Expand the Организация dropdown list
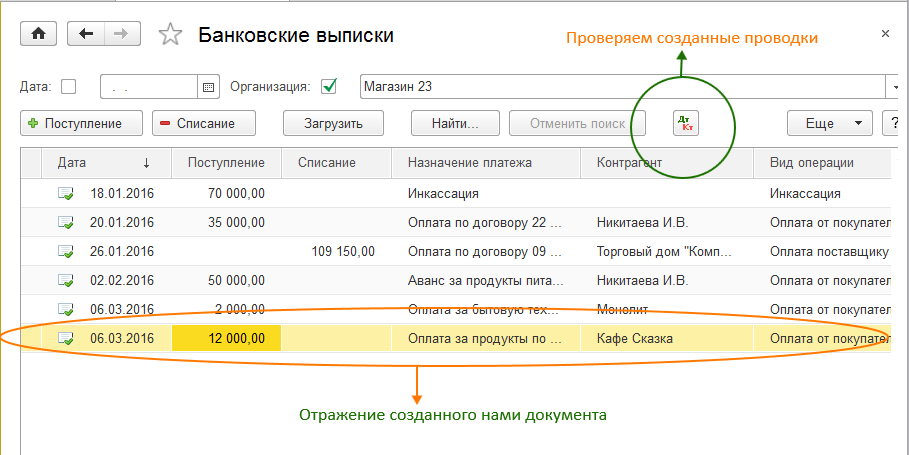Screen dimensions: 909x455 point(894,87)
